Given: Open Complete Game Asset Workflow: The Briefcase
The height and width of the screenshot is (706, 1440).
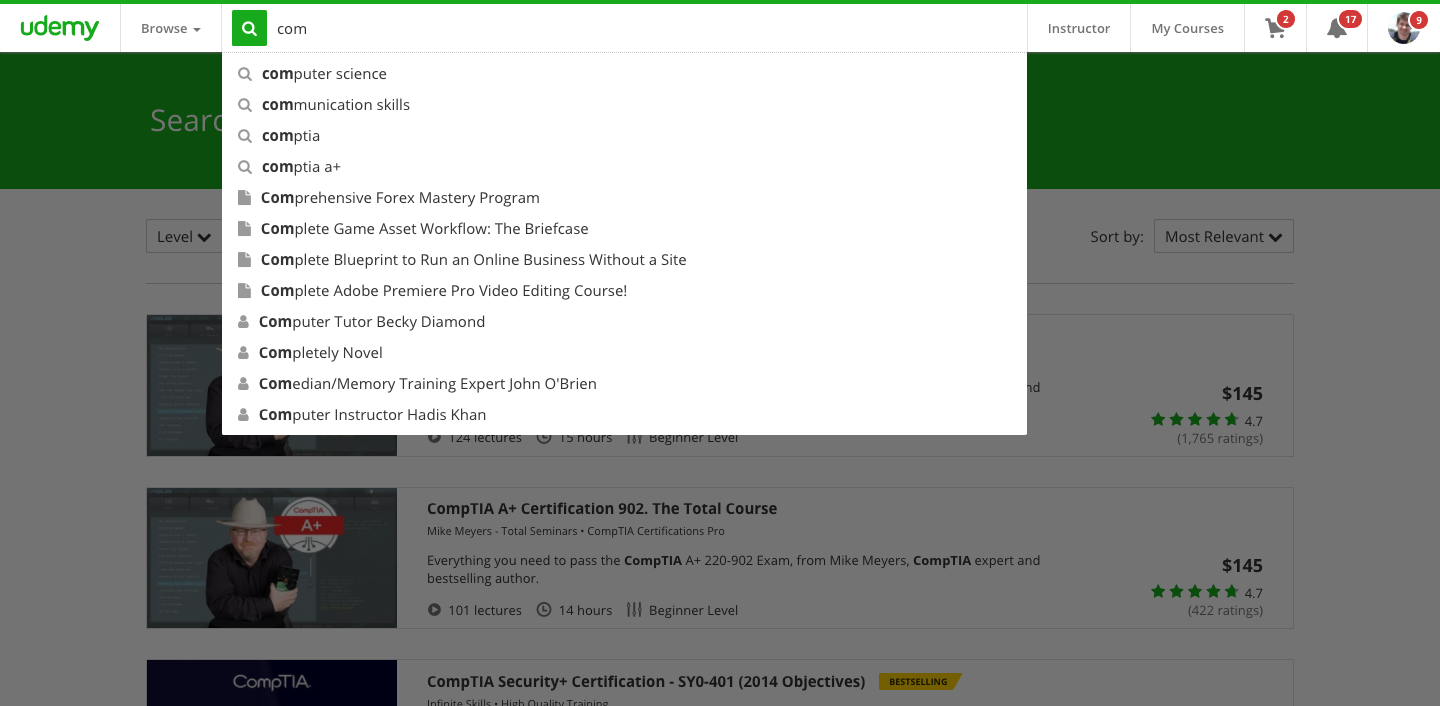Looking at the screenshot, I should [x=624, y=229].
